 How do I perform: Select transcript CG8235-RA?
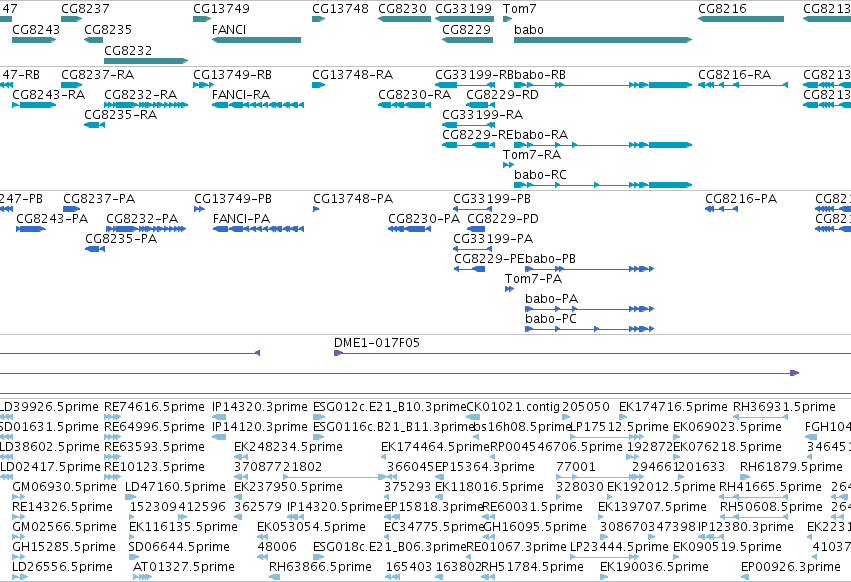tap(94, 125)
